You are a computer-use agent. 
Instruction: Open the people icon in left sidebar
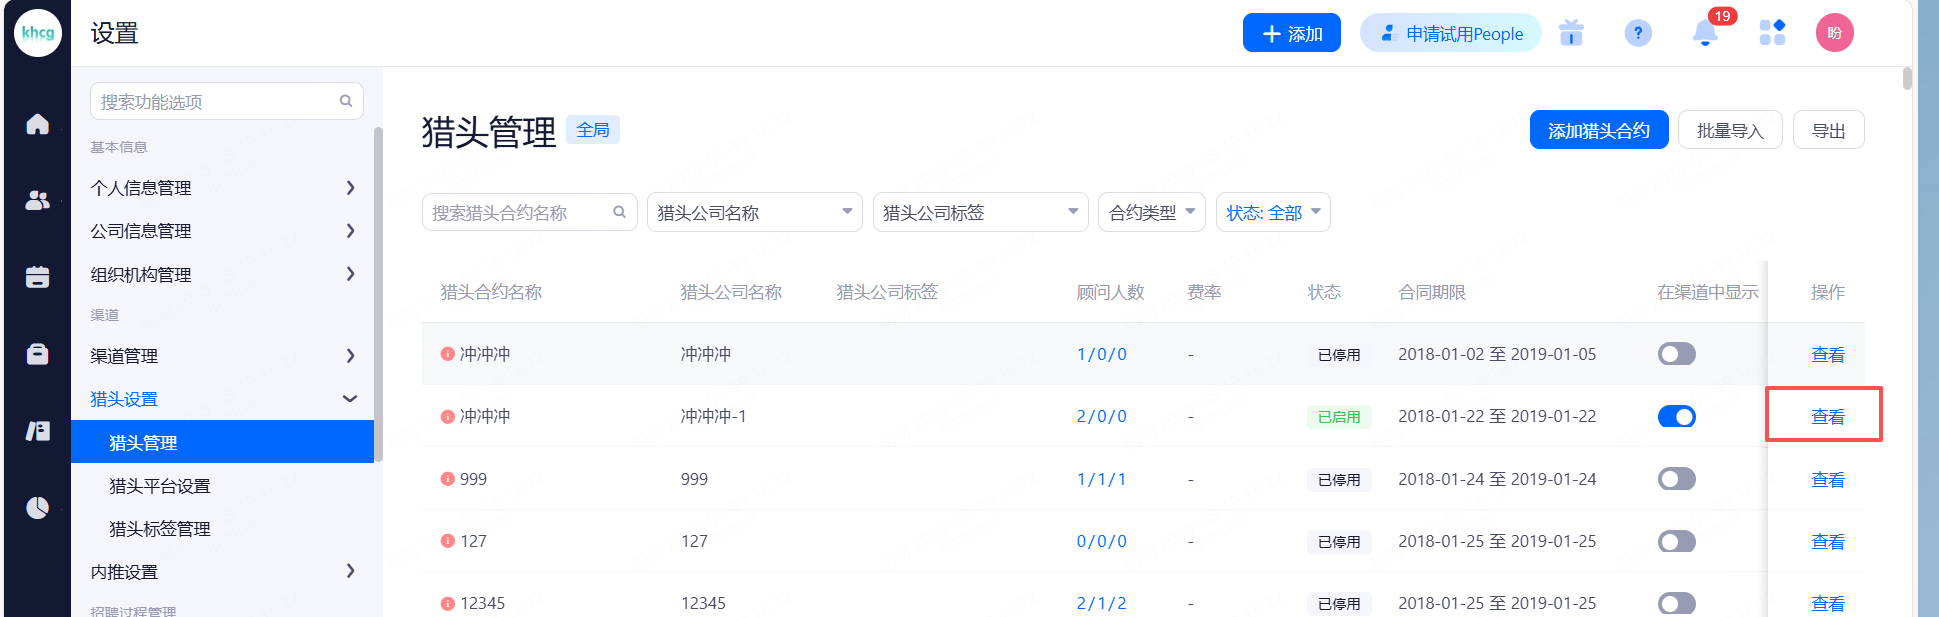(37, 200)
